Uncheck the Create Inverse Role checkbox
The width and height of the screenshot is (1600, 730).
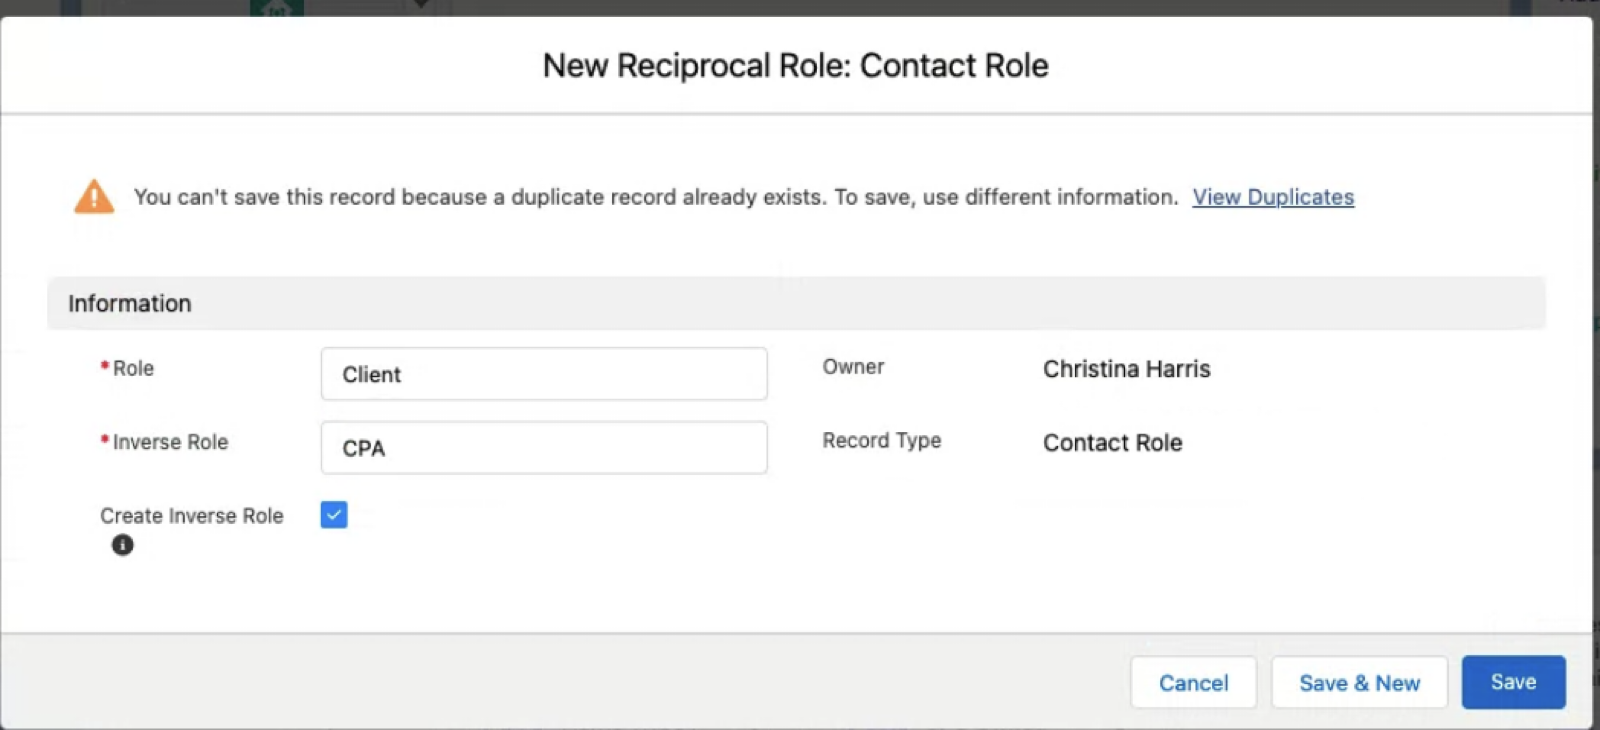pyautogui.click(x=334, y=515)
